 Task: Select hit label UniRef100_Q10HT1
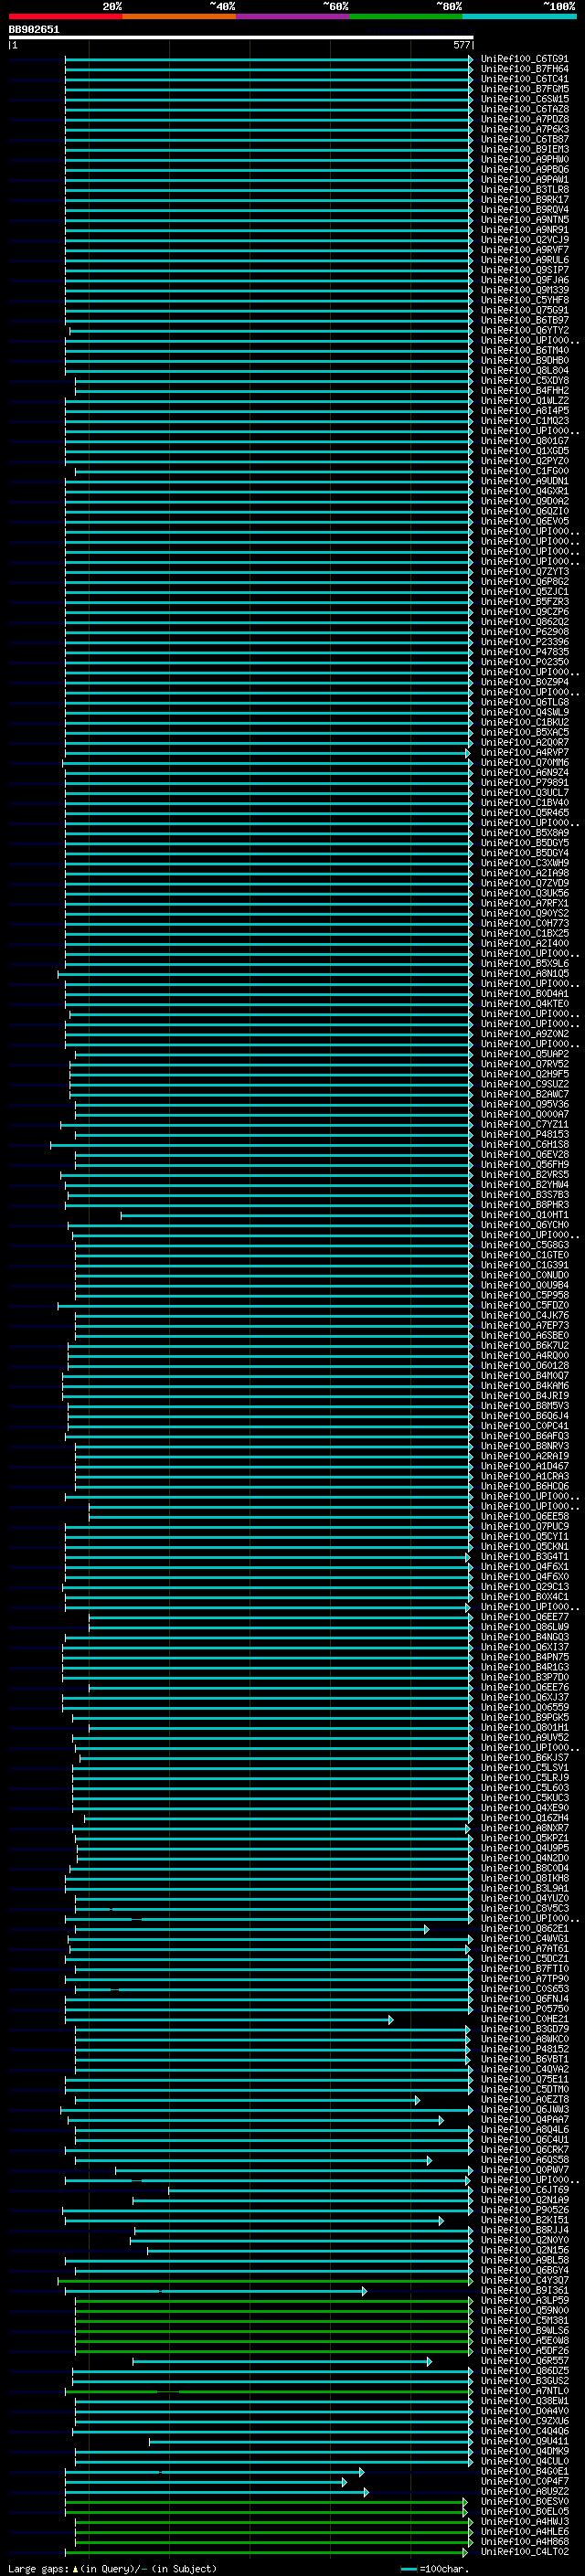tap(525, 1216)
